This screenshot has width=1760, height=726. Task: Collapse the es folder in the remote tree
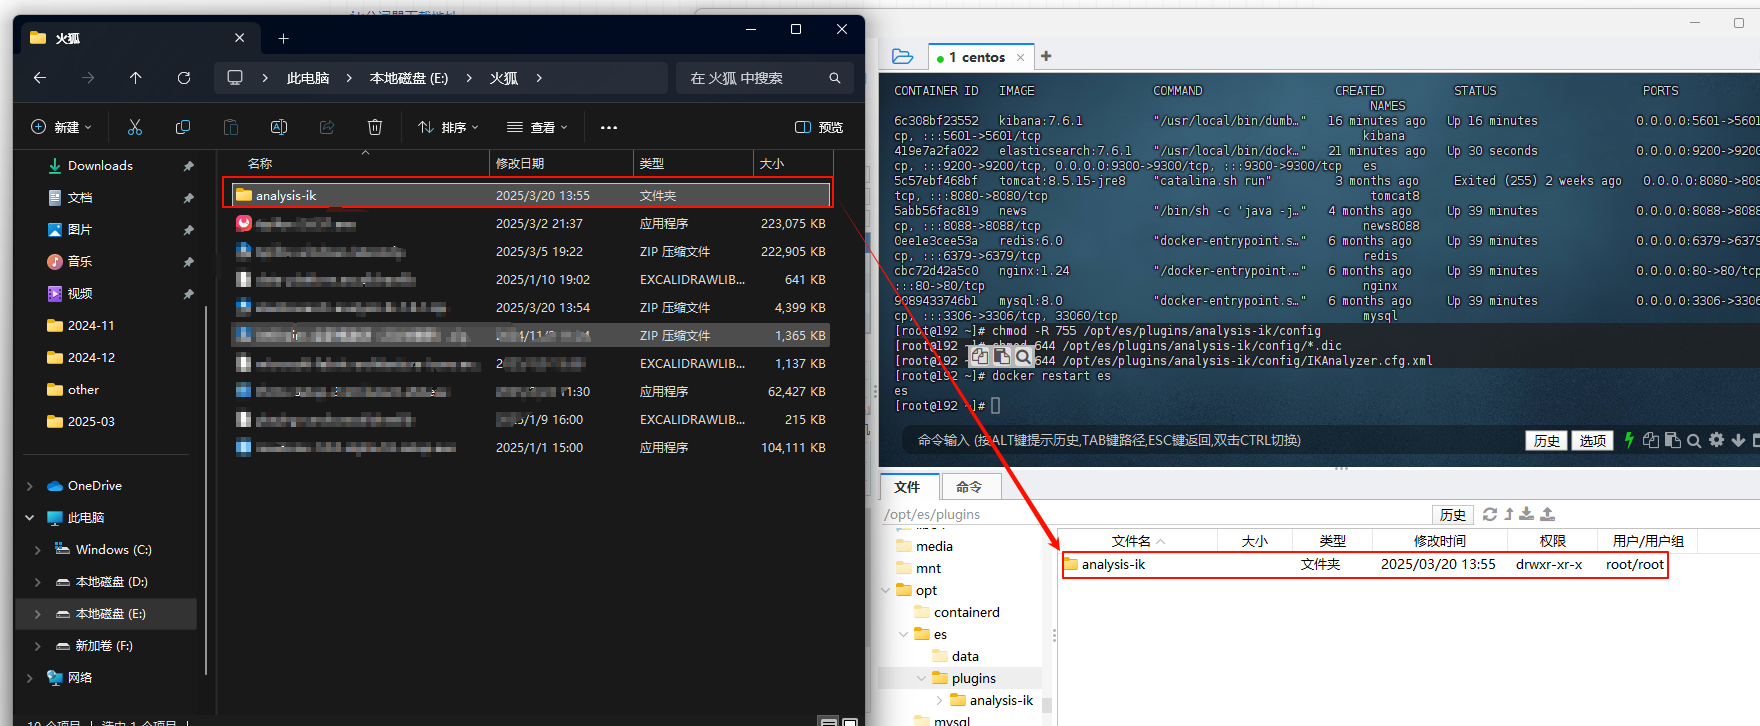pos(903,634)
